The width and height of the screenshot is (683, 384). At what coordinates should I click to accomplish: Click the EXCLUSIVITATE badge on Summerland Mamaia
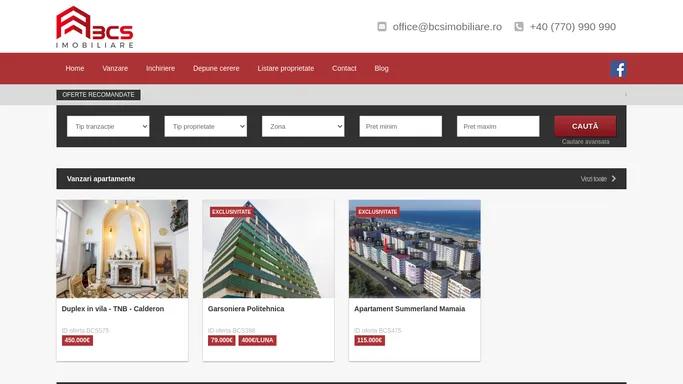378,212
